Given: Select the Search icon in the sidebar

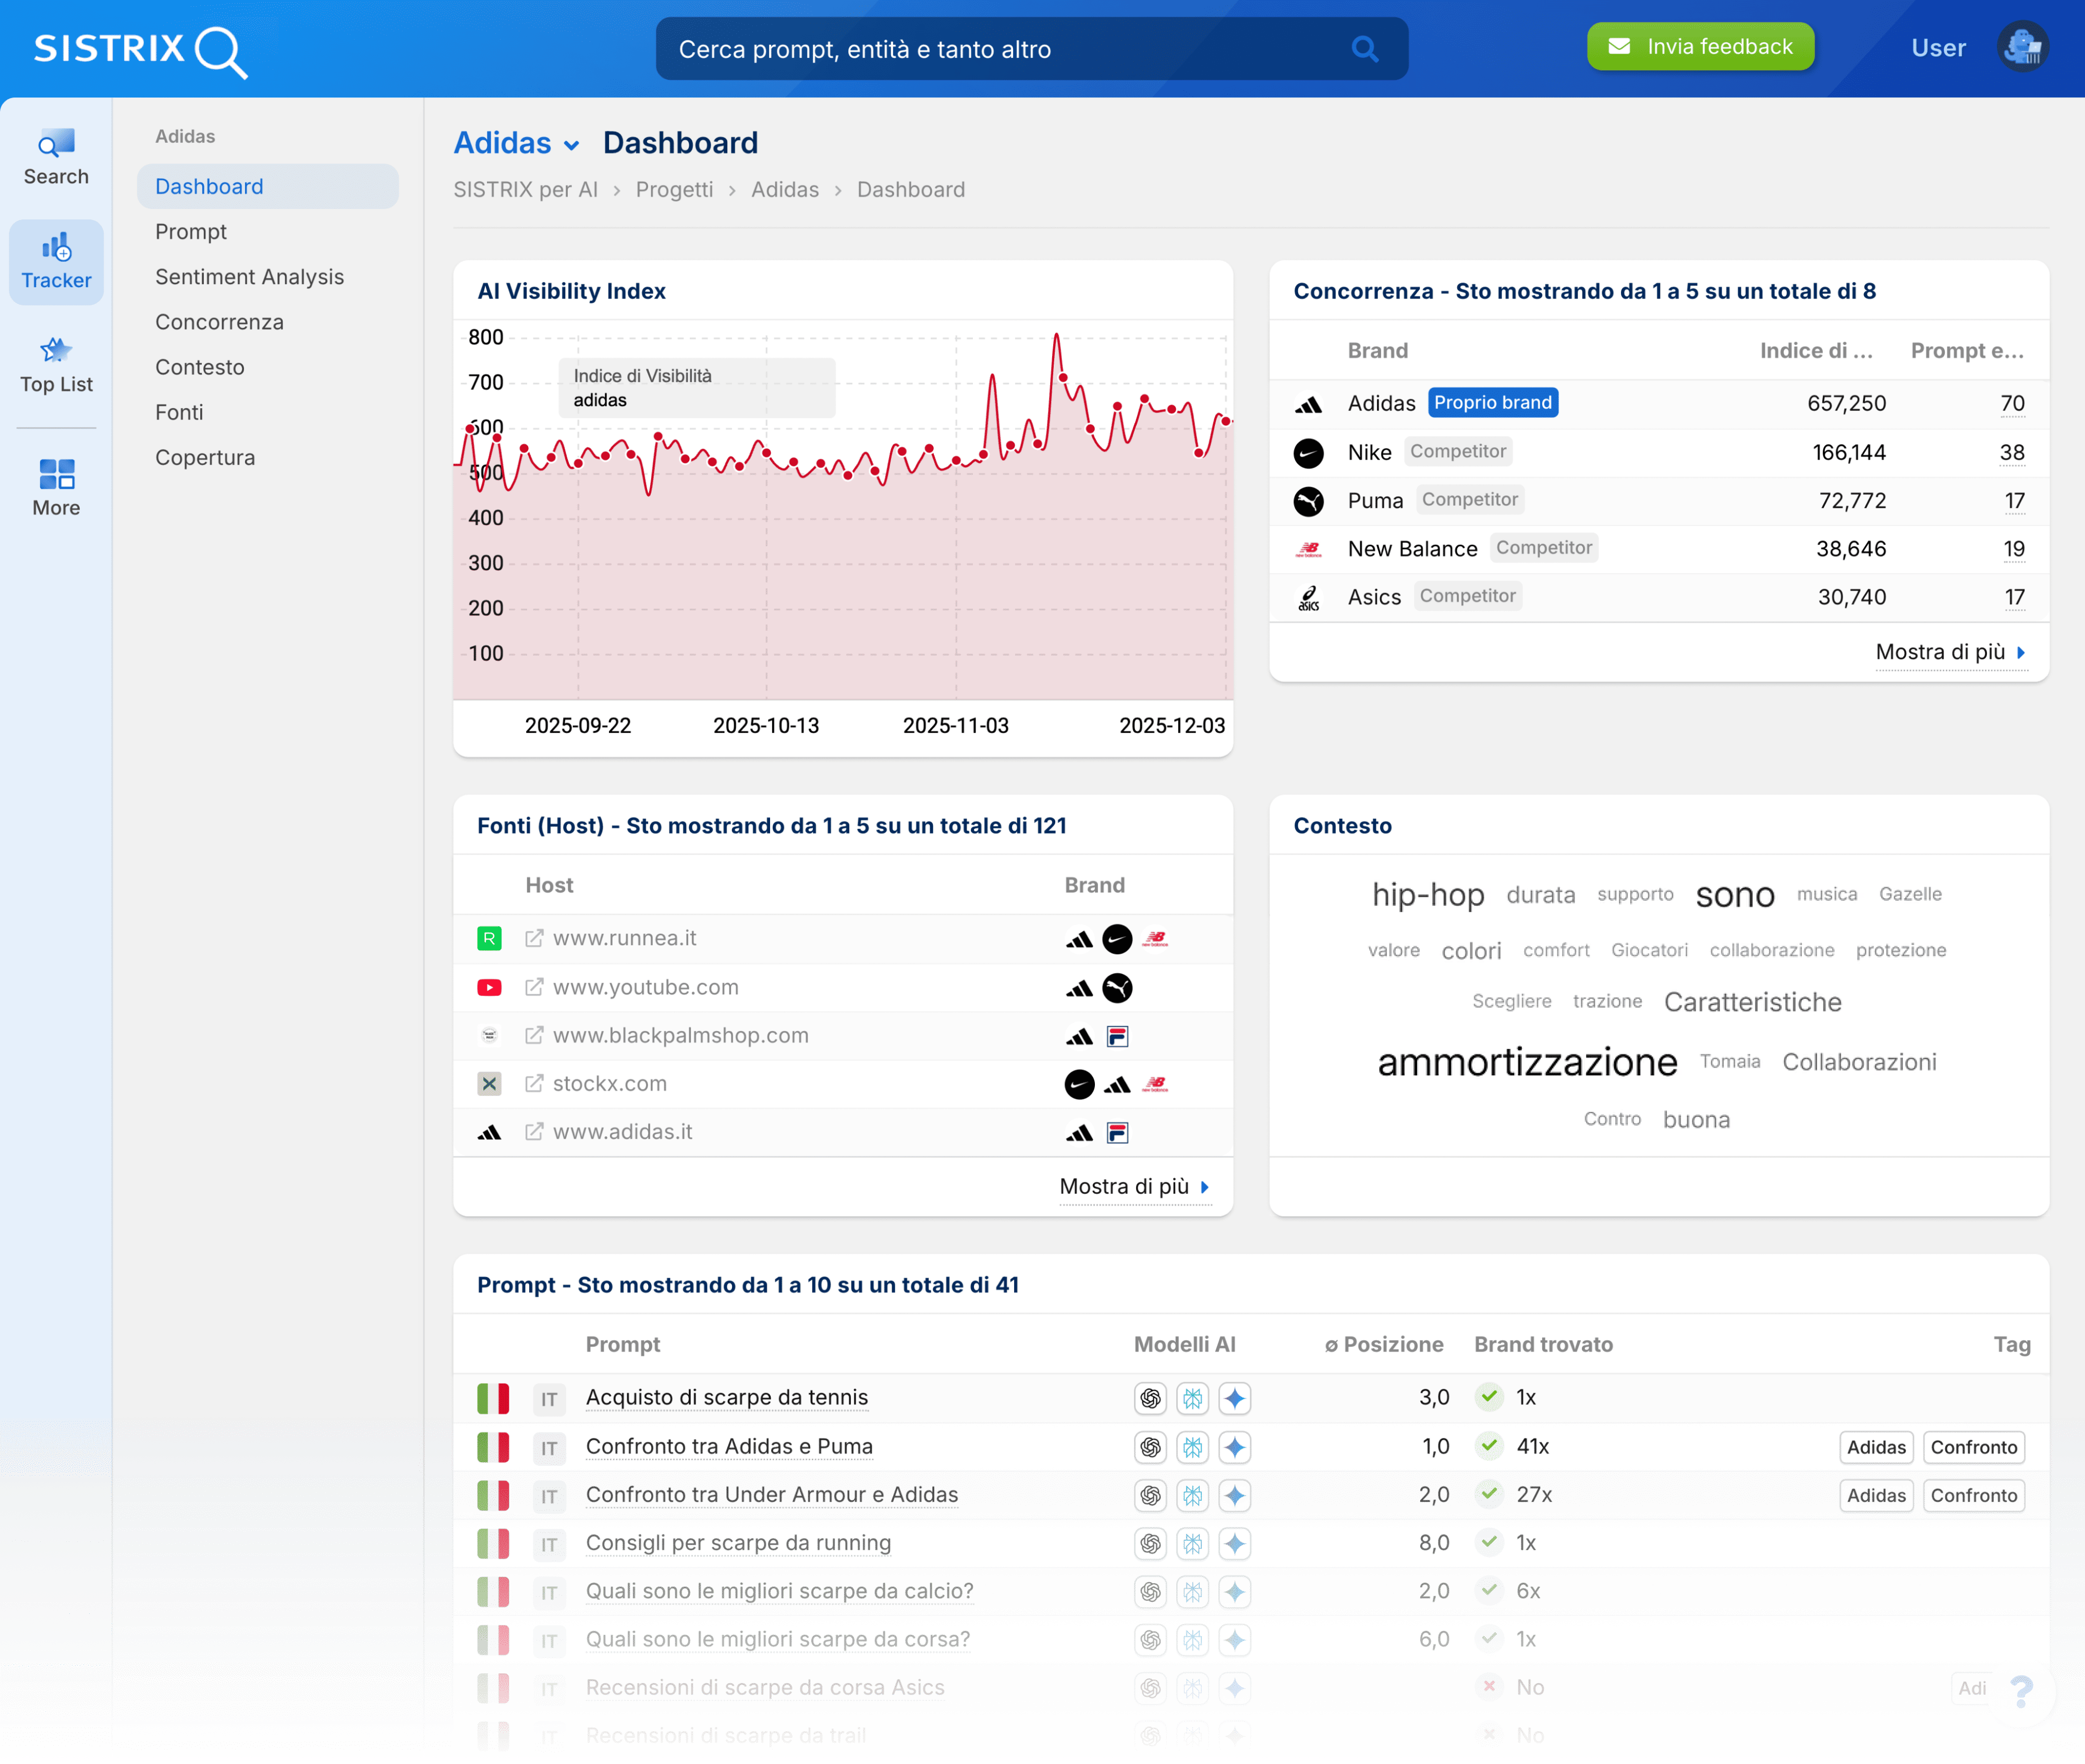Looking at the screenshot, I should tap(56, 157).
